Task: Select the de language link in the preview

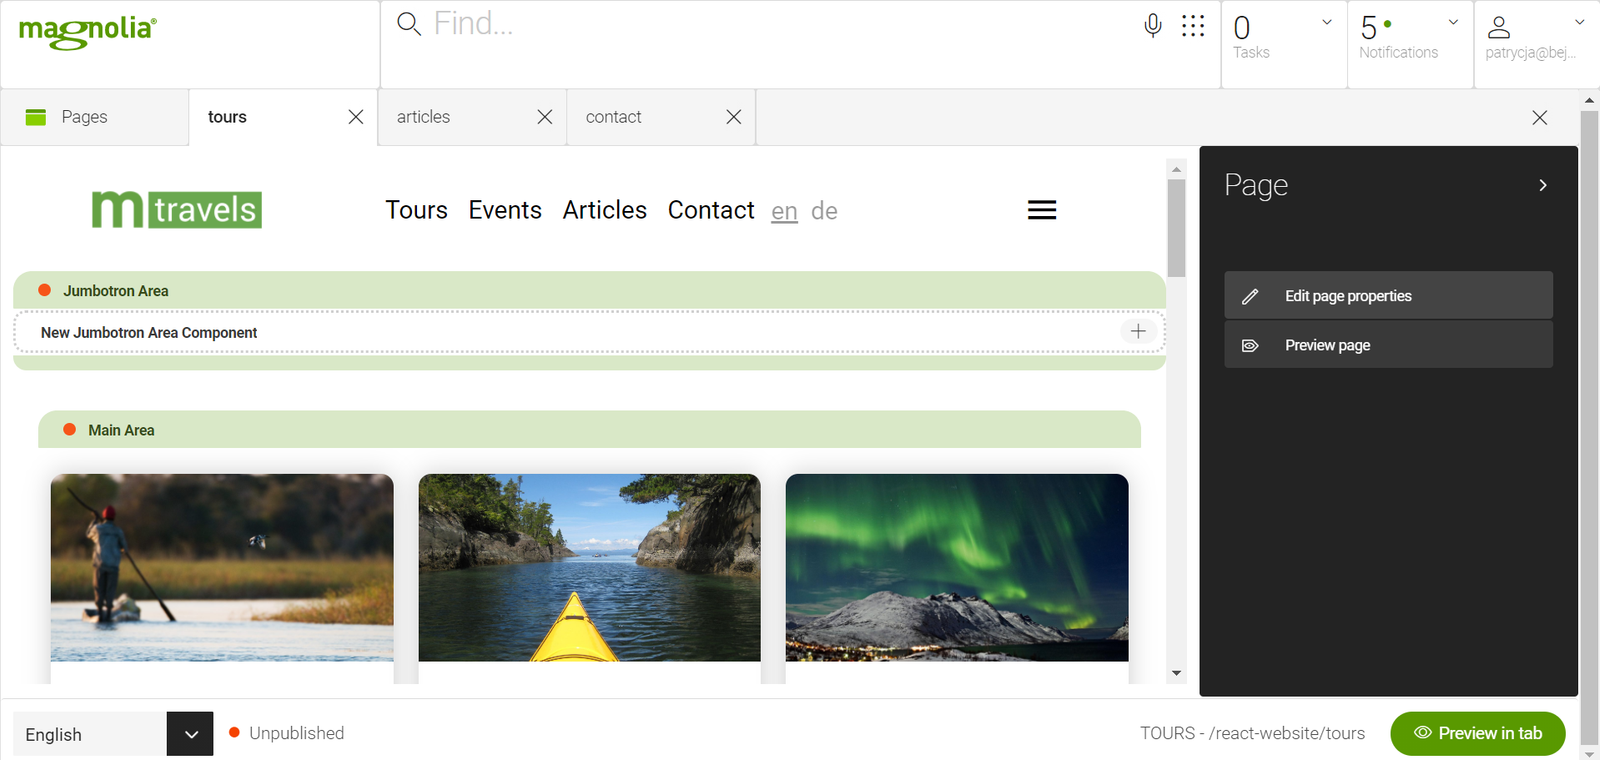Action: point(824,210)
